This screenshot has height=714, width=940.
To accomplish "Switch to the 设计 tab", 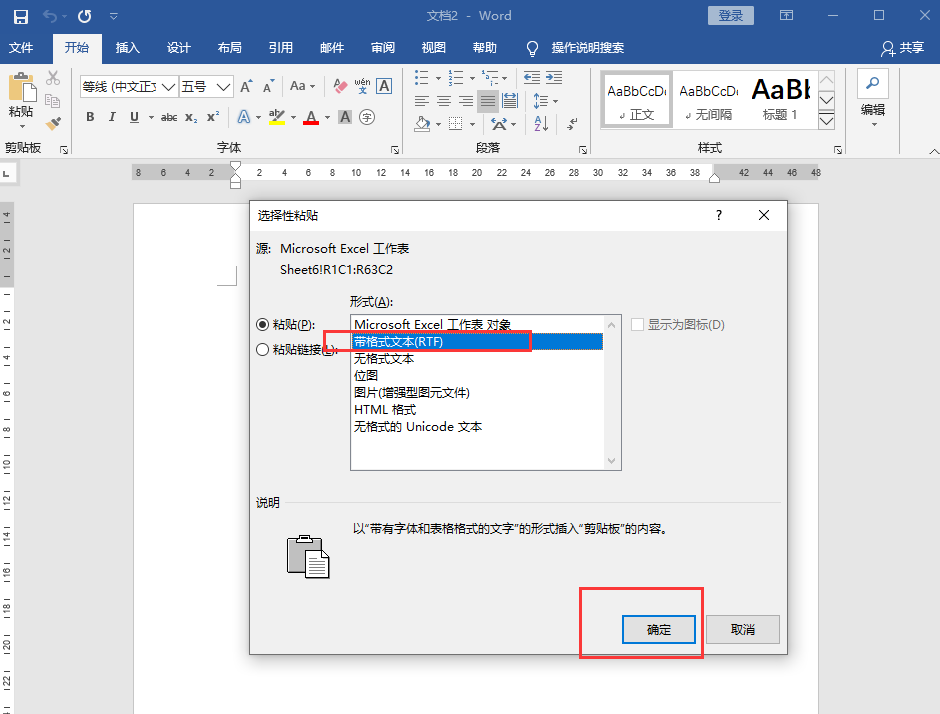I will click(179, 47).
